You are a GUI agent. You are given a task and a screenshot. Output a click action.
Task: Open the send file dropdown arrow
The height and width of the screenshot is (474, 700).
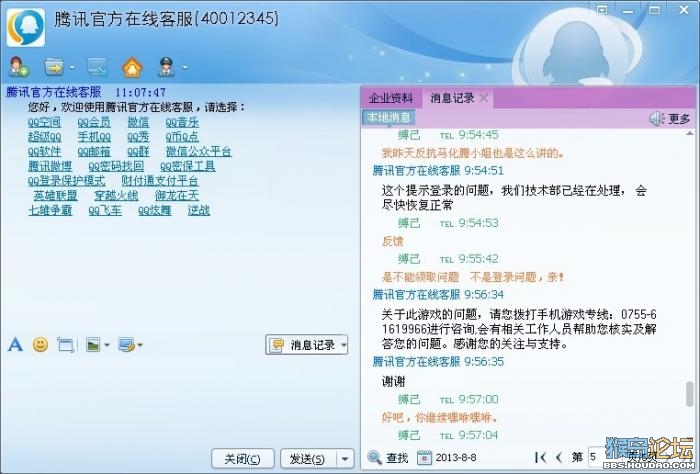[72, 68]
